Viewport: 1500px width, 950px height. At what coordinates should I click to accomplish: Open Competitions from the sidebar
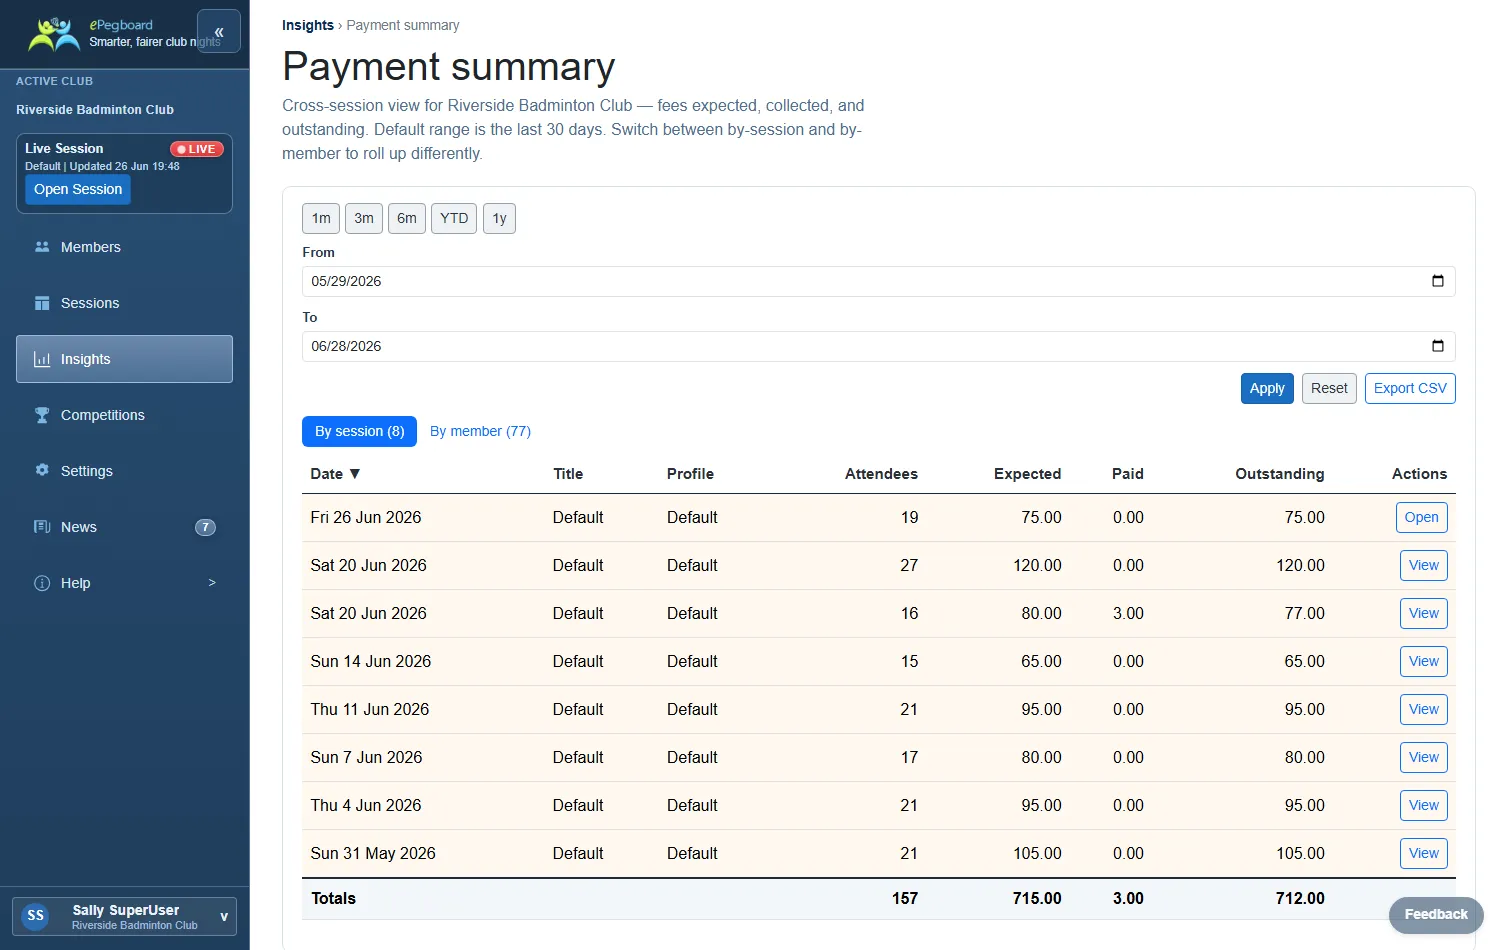coord(124,415)
